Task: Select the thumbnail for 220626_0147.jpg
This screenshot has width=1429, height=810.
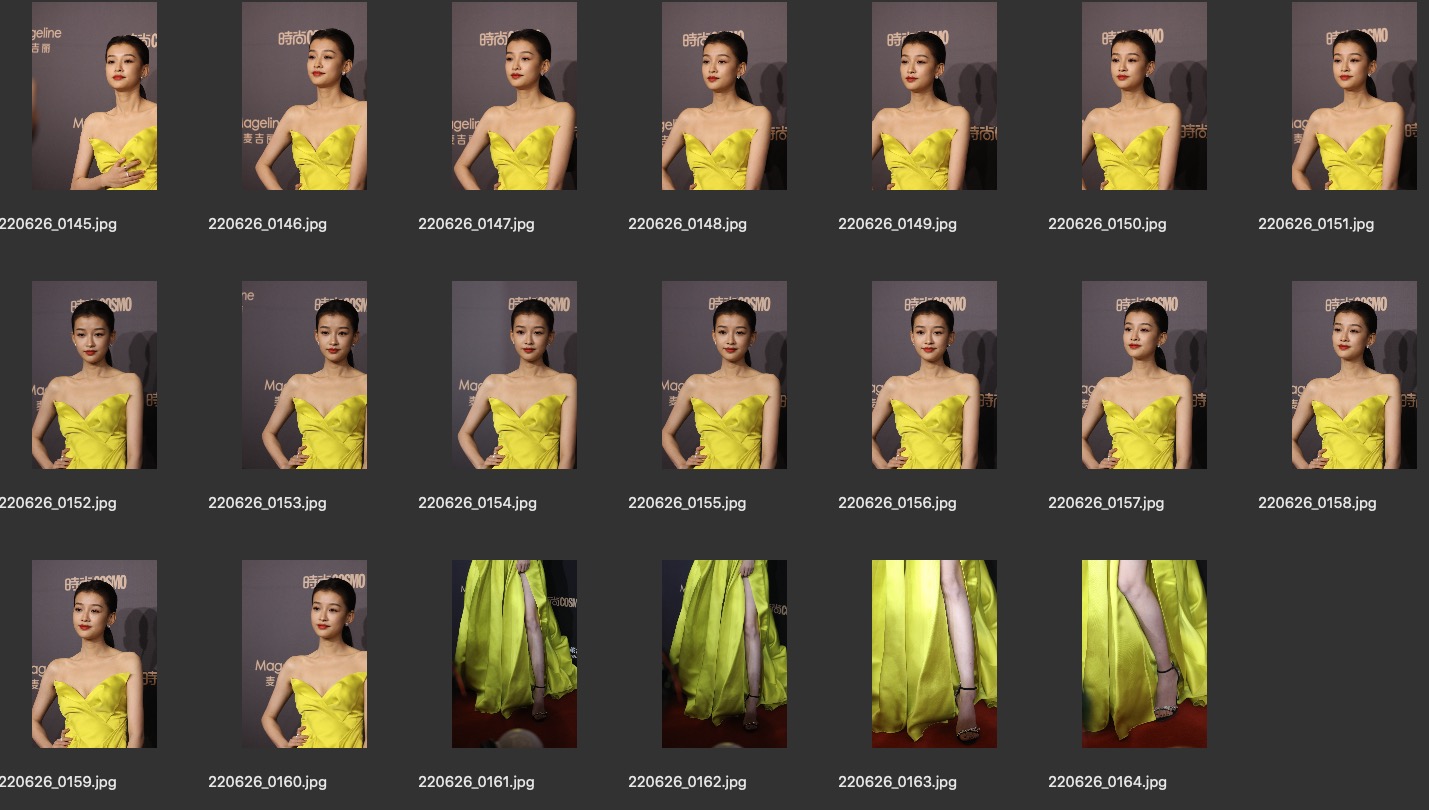Action: [514, 96]
